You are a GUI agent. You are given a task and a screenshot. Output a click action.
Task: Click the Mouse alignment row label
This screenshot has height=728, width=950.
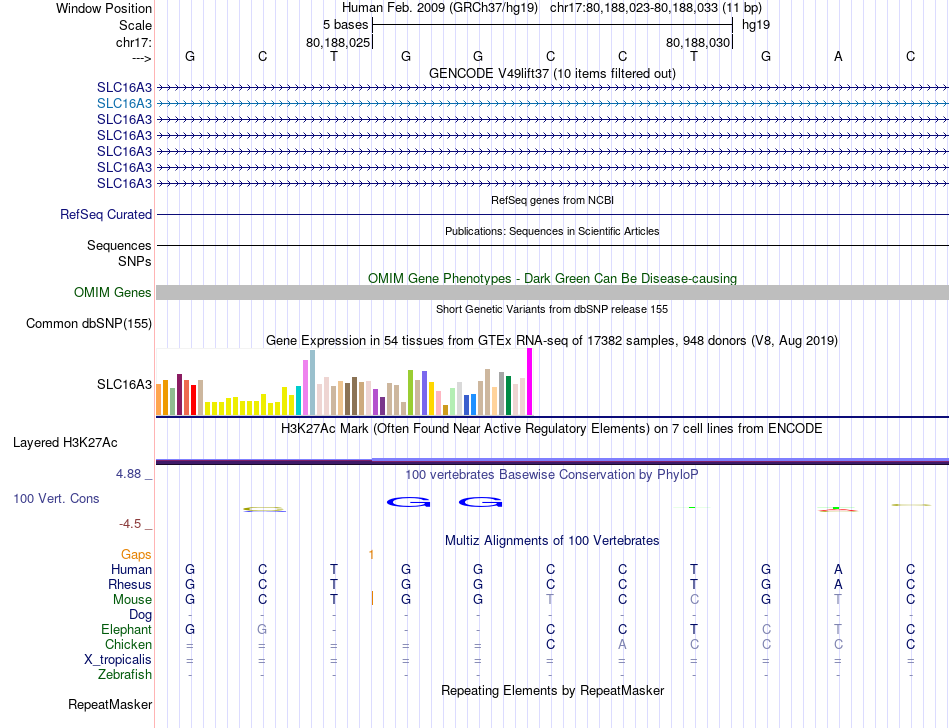[132, 600]
